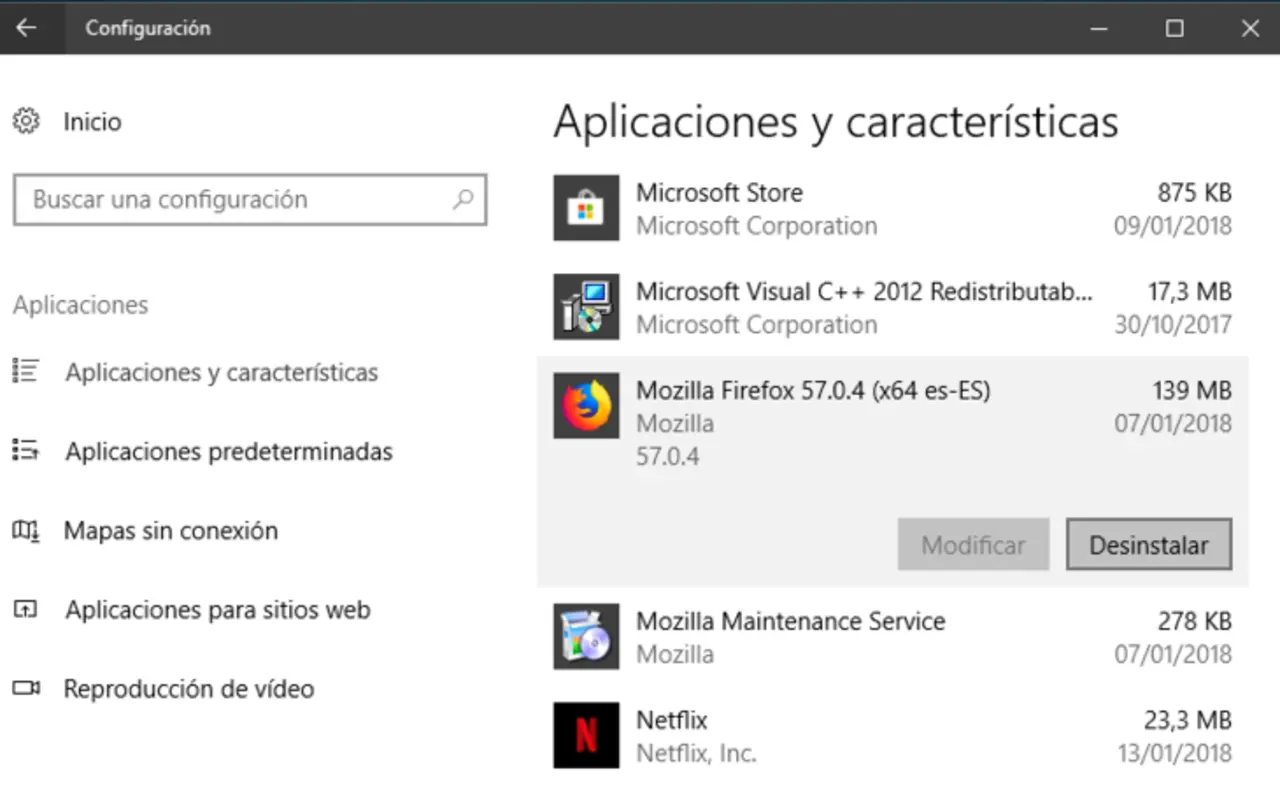Image resolution: width=1280 pixels, height=786 pixels.
Task: Click the Reproducción de vídeo camera icon
Action: pos(25,688)
